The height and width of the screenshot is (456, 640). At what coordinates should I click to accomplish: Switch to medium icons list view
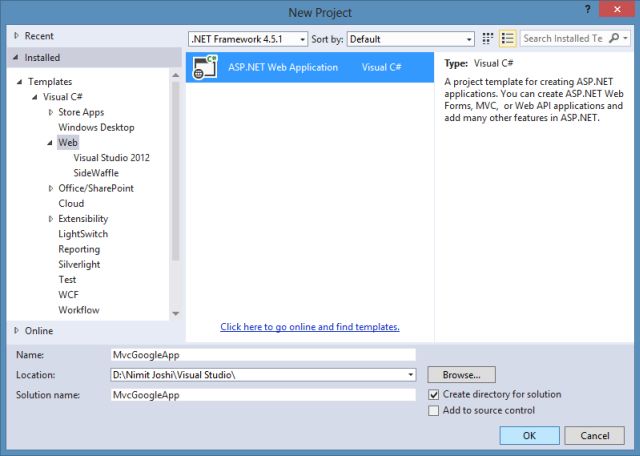coord(508,39)
